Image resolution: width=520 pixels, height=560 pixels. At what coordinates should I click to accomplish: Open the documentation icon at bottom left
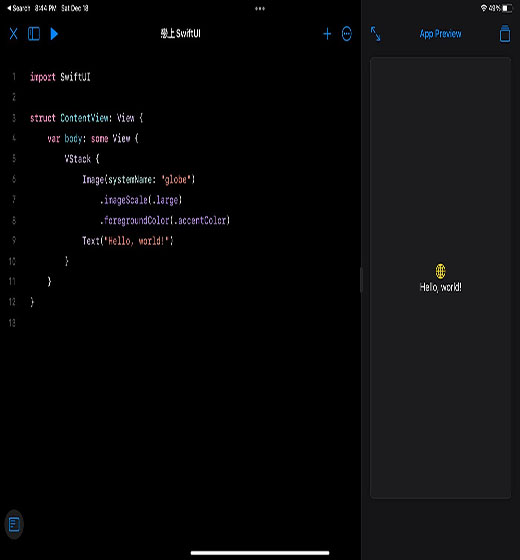(14, 524)
